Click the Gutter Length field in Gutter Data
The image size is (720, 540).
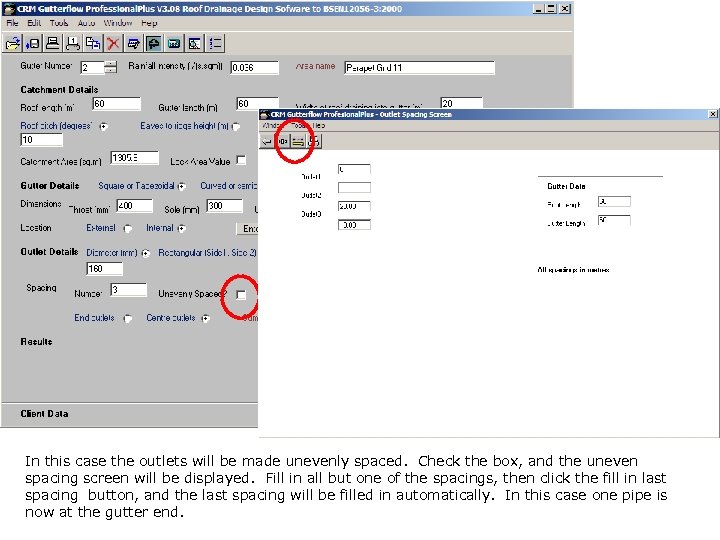614,220
